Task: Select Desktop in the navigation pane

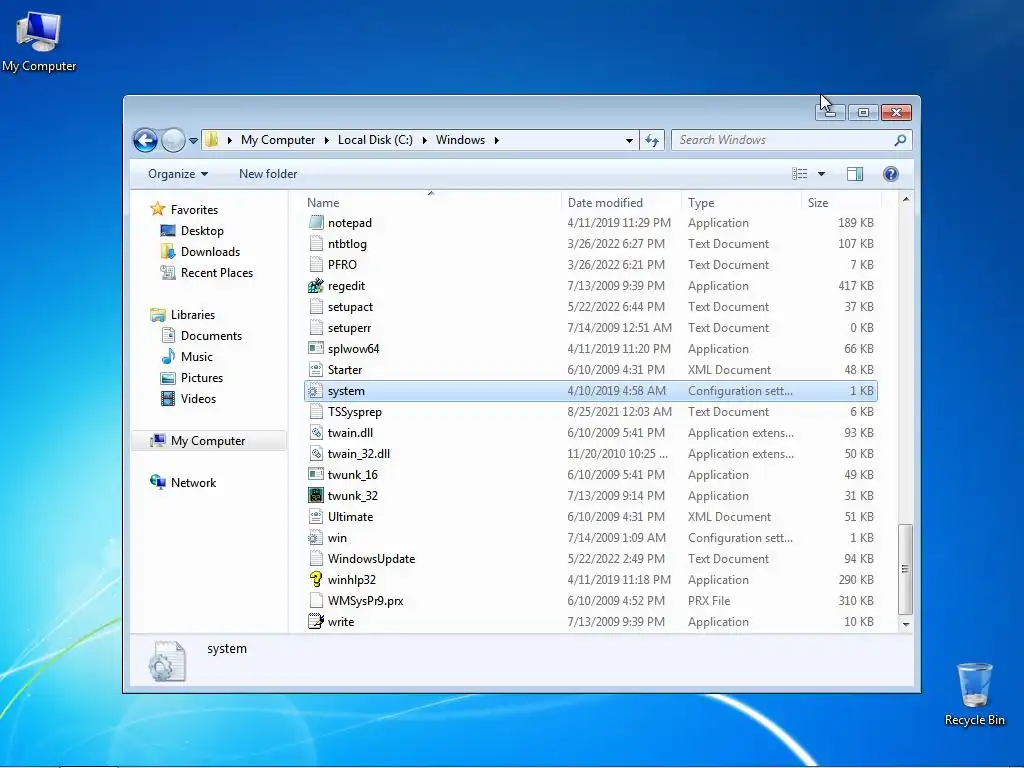Action: pyautogui.click(x=202, y=231)
